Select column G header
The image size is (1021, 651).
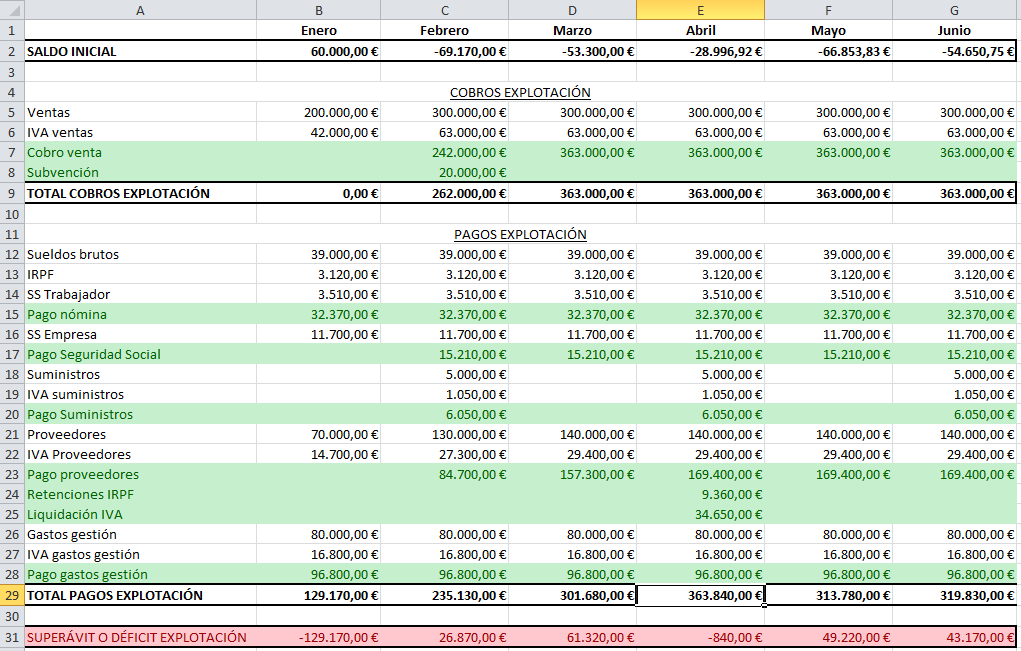click(954, 10)
